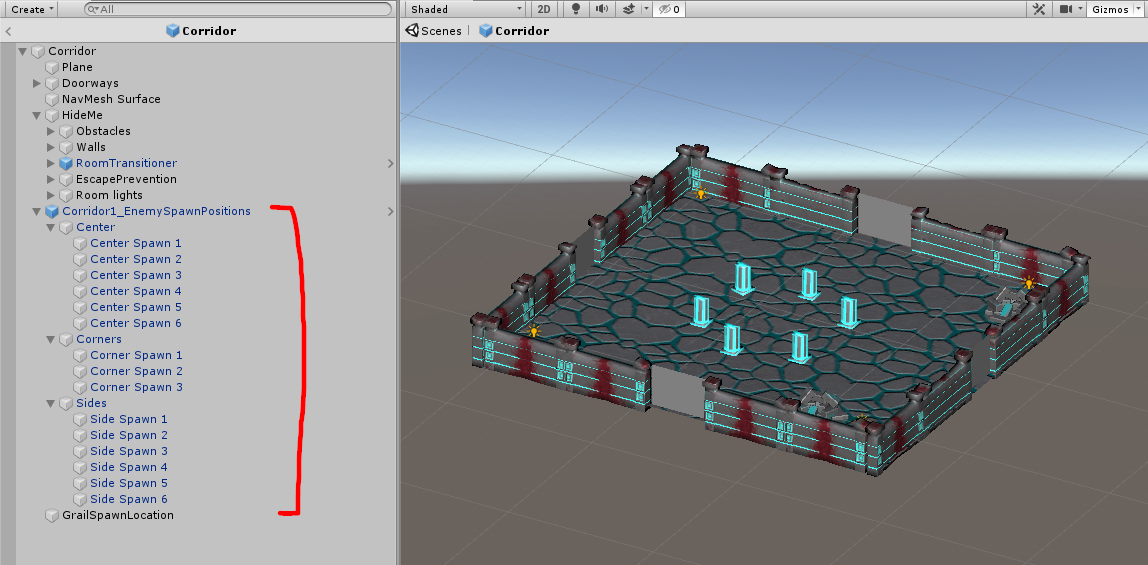Click the hierarchy search field

pyautogui.click(x=240, y=9)
